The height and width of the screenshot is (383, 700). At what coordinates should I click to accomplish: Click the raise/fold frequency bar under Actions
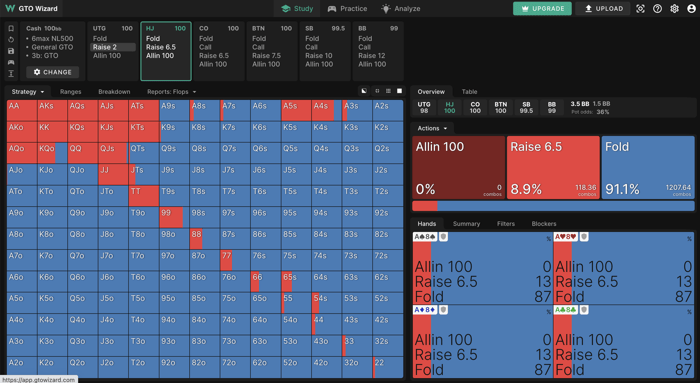tap(553, 206)
